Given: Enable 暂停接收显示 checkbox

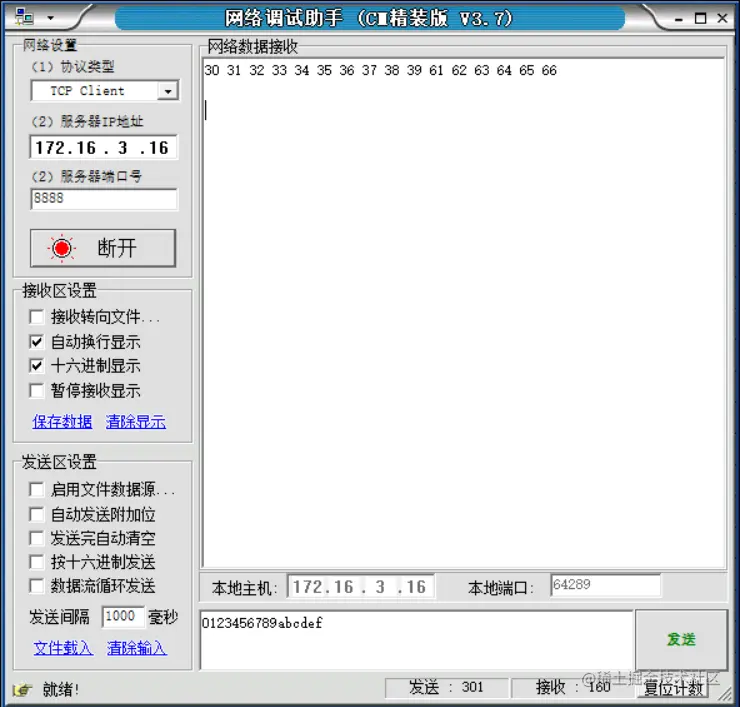Looking at the screenshot, I should tap(37, 390).
